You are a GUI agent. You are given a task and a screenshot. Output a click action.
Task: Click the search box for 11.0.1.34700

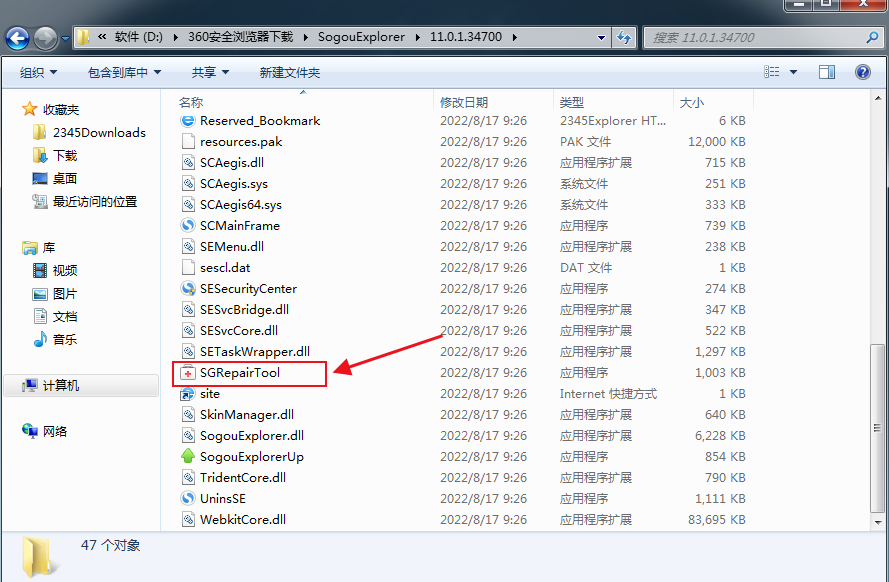(765, 37)
